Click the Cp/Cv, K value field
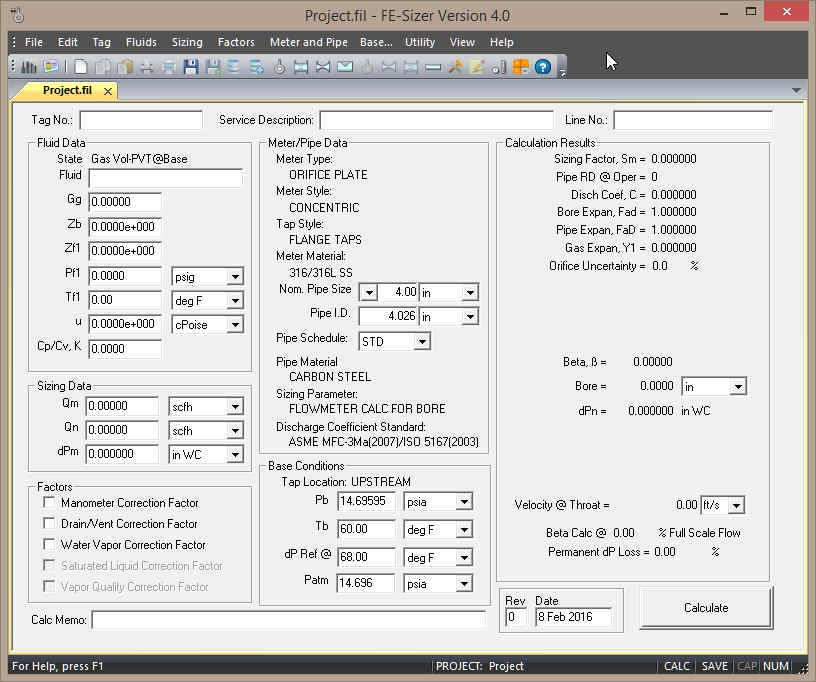Viewport: 816px width, 682px height. [125, 348]
